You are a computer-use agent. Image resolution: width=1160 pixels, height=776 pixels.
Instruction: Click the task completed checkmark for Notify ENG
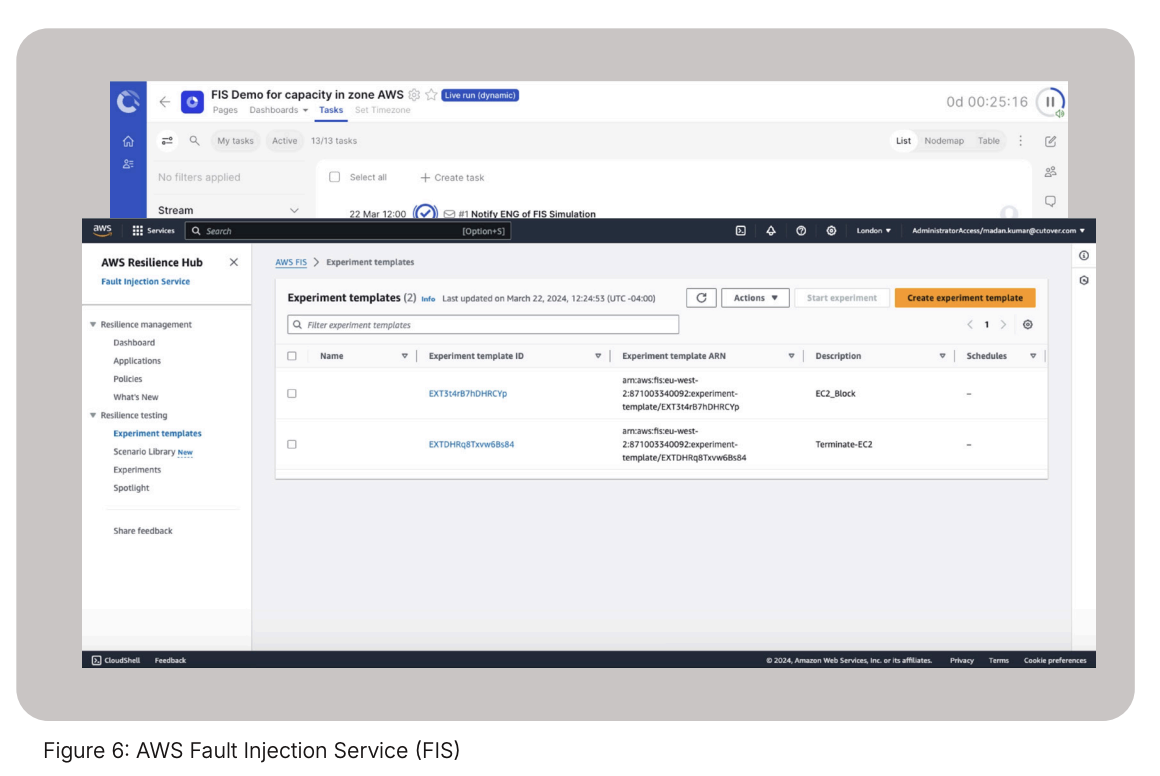click(425, 212)
